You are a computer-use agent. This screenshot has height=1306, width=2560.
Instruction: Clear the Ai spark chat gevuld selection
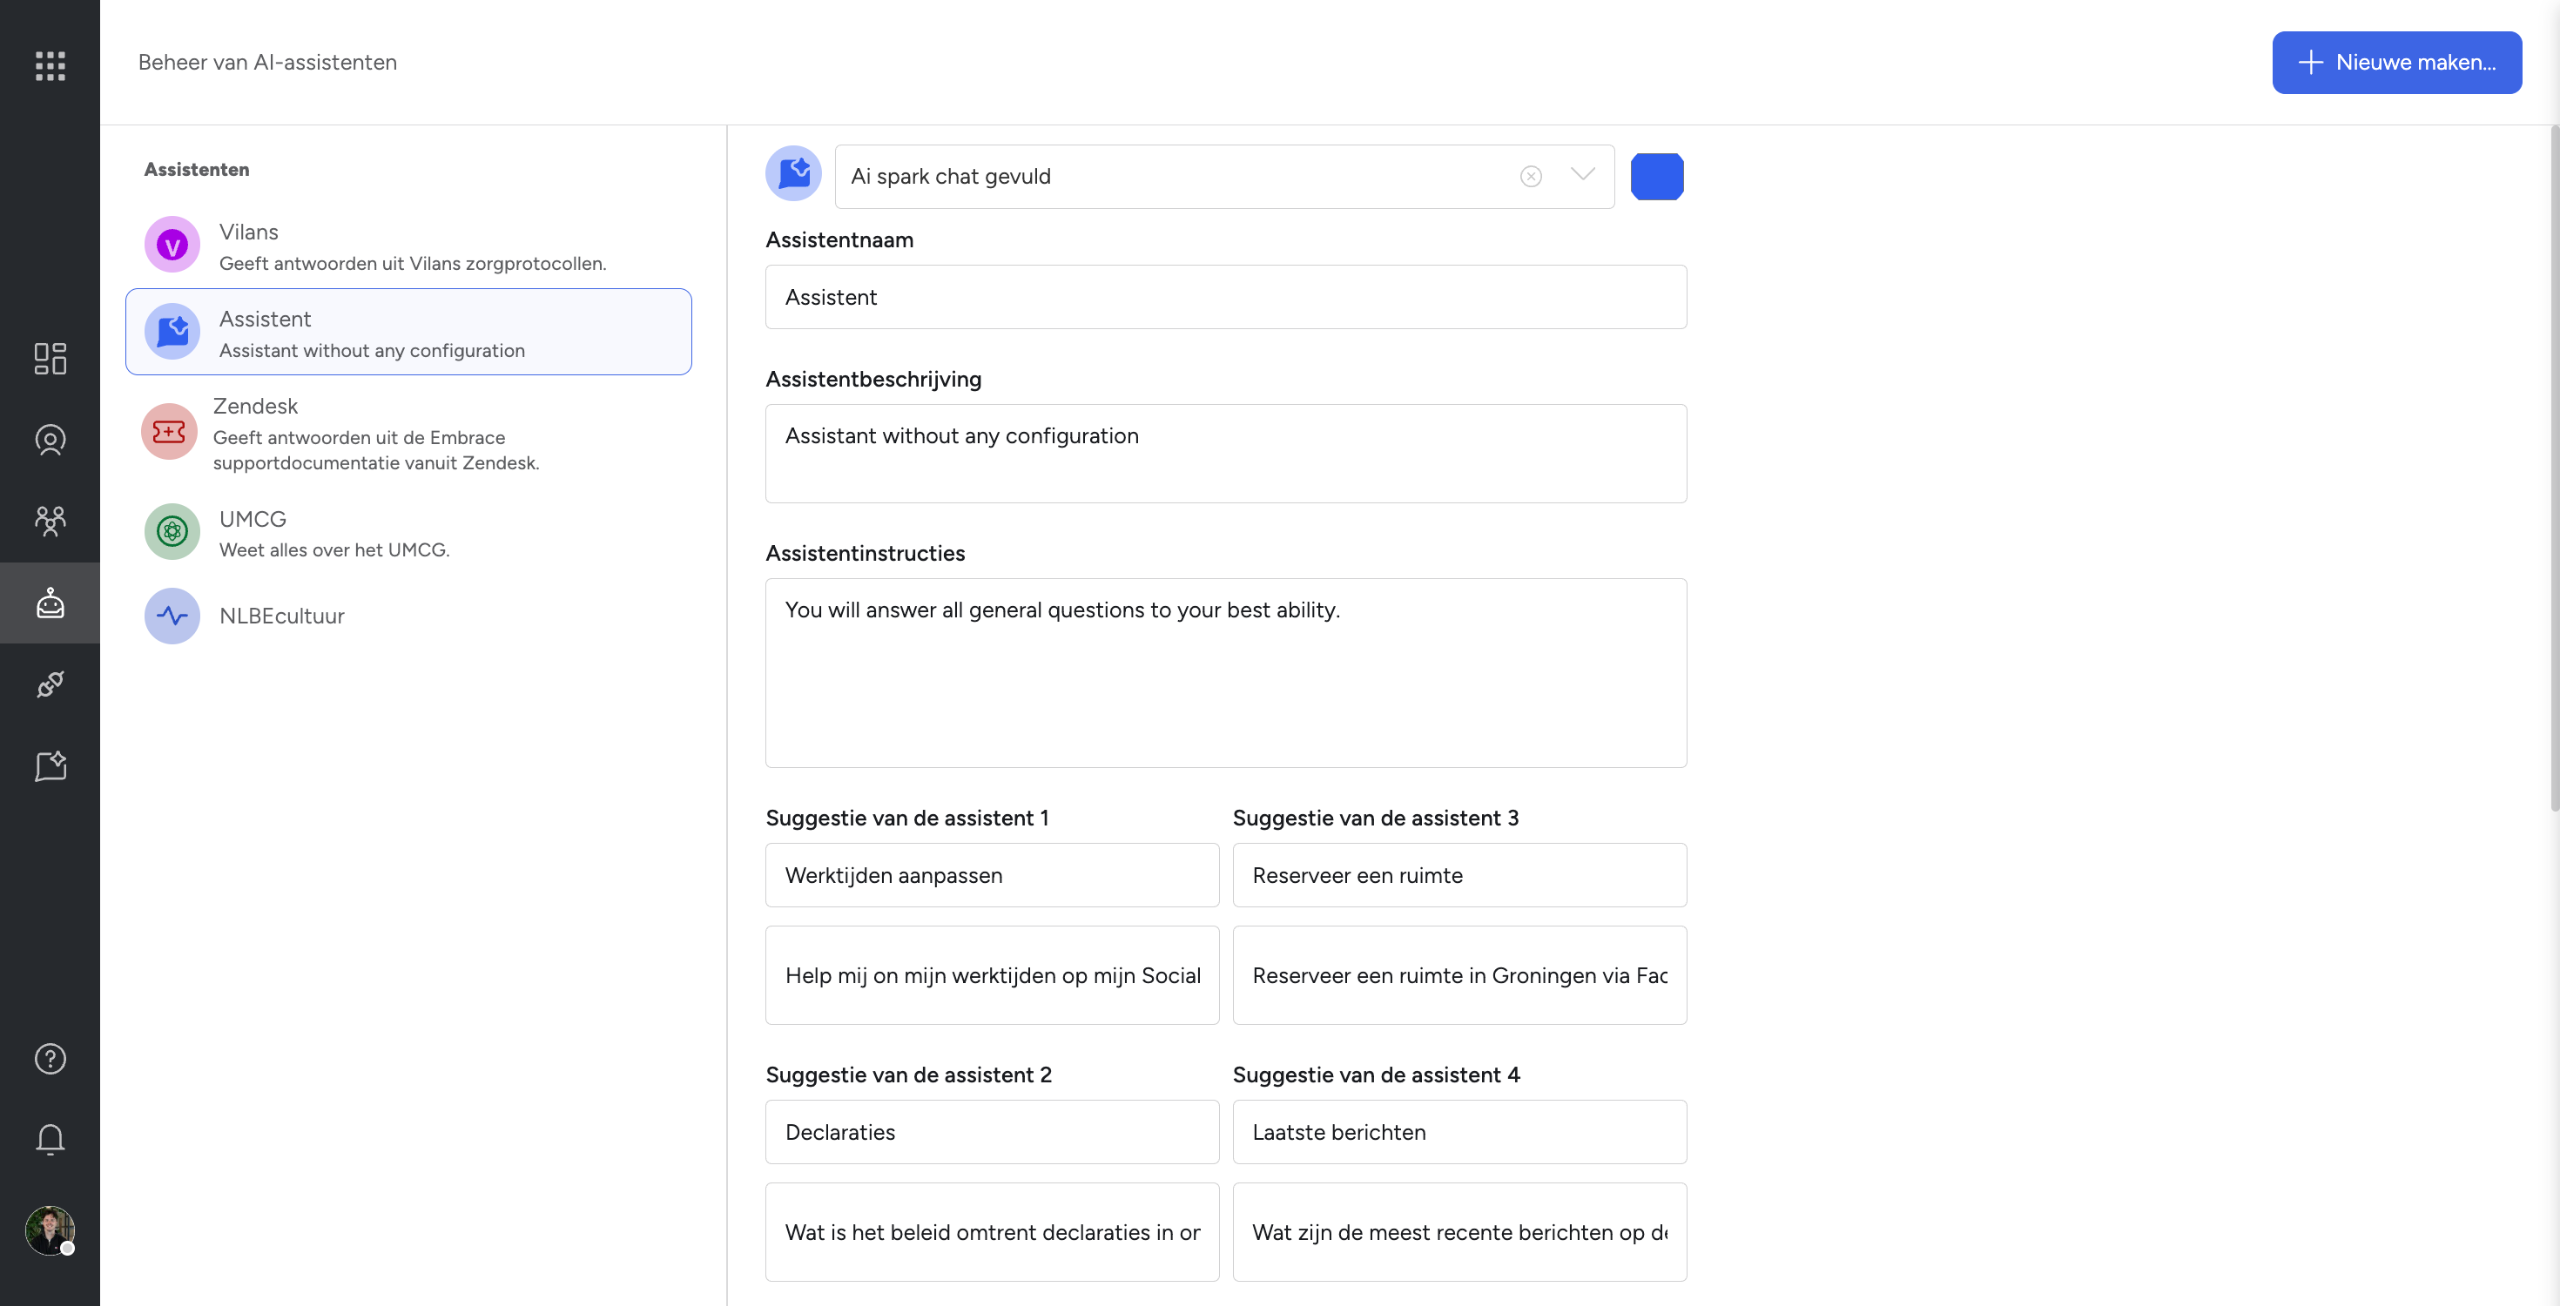pos(1531,176)
